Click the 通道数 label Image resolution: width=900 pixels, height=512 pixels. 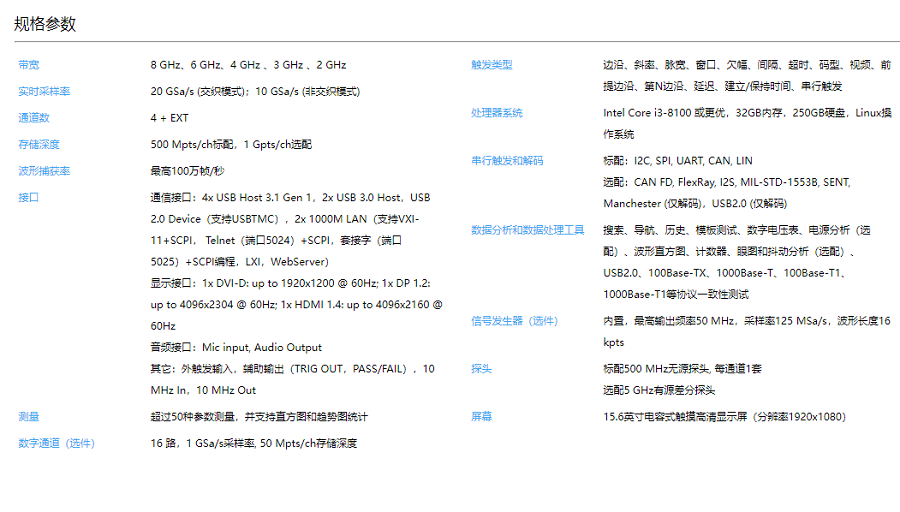[34, 118]
